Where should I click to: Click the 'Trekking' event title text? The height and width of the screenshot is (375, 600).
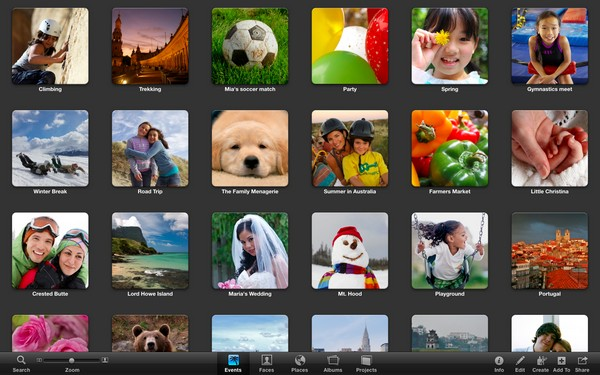click(150, 89)
